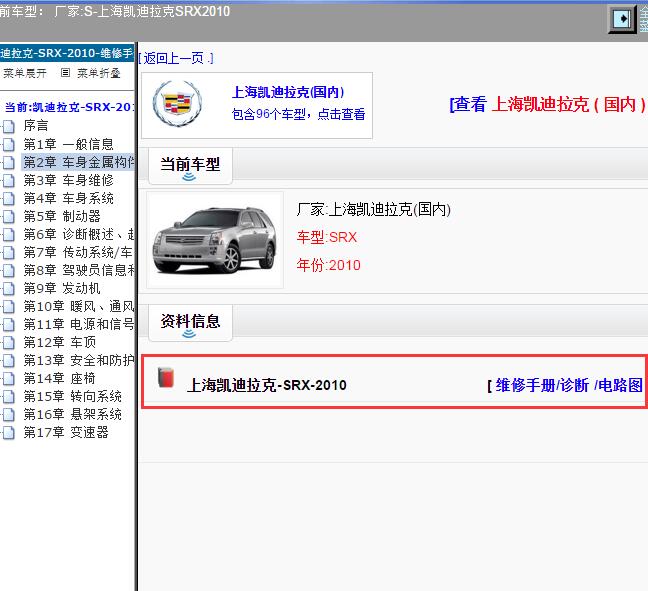
Task: Click the 车型:SRX red text
Action: coord(326,237)
